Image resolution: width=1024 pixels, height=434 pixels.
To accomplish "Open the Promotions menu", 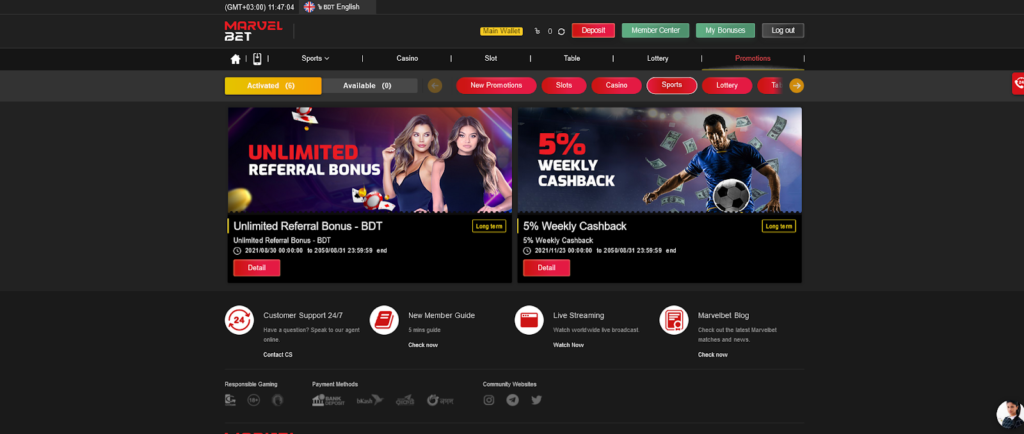I will pyautogui.click(x=752, y=59).
